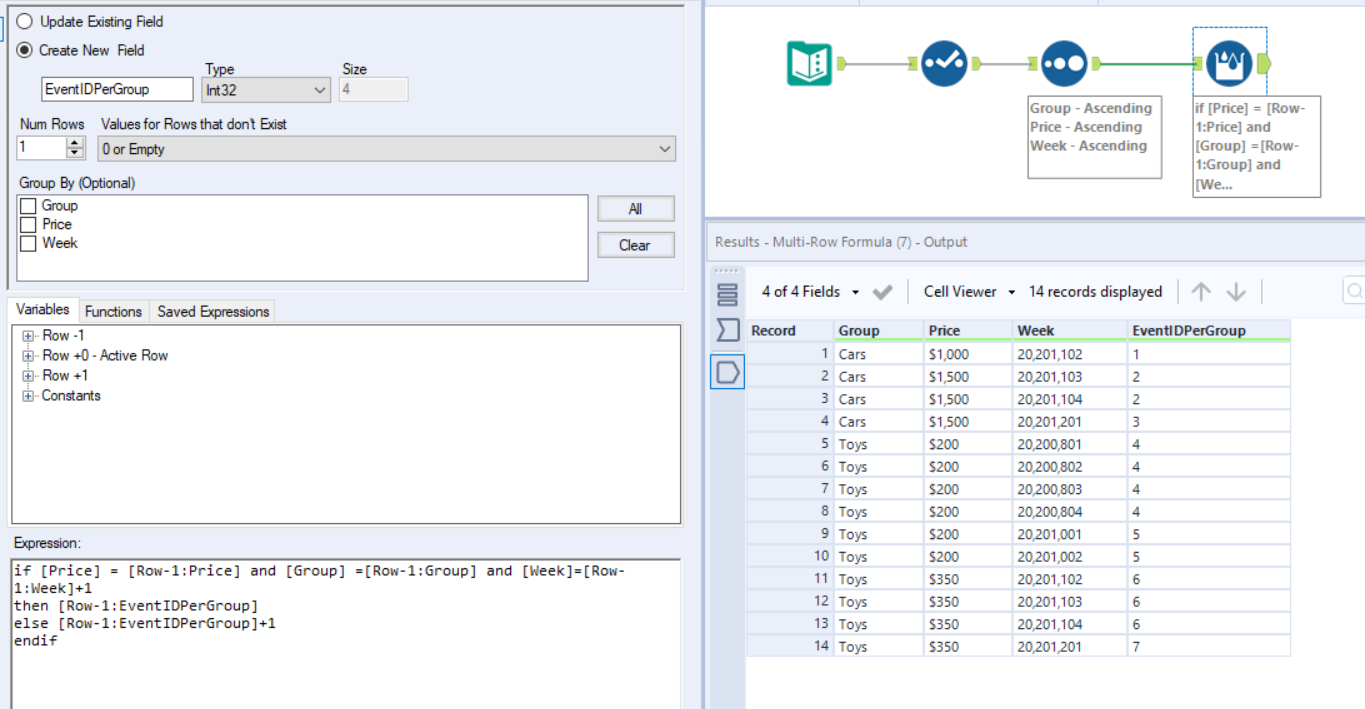Sort by the Group column header
The height and width of the screenshot is (709, 1365).
click(877, 331)
